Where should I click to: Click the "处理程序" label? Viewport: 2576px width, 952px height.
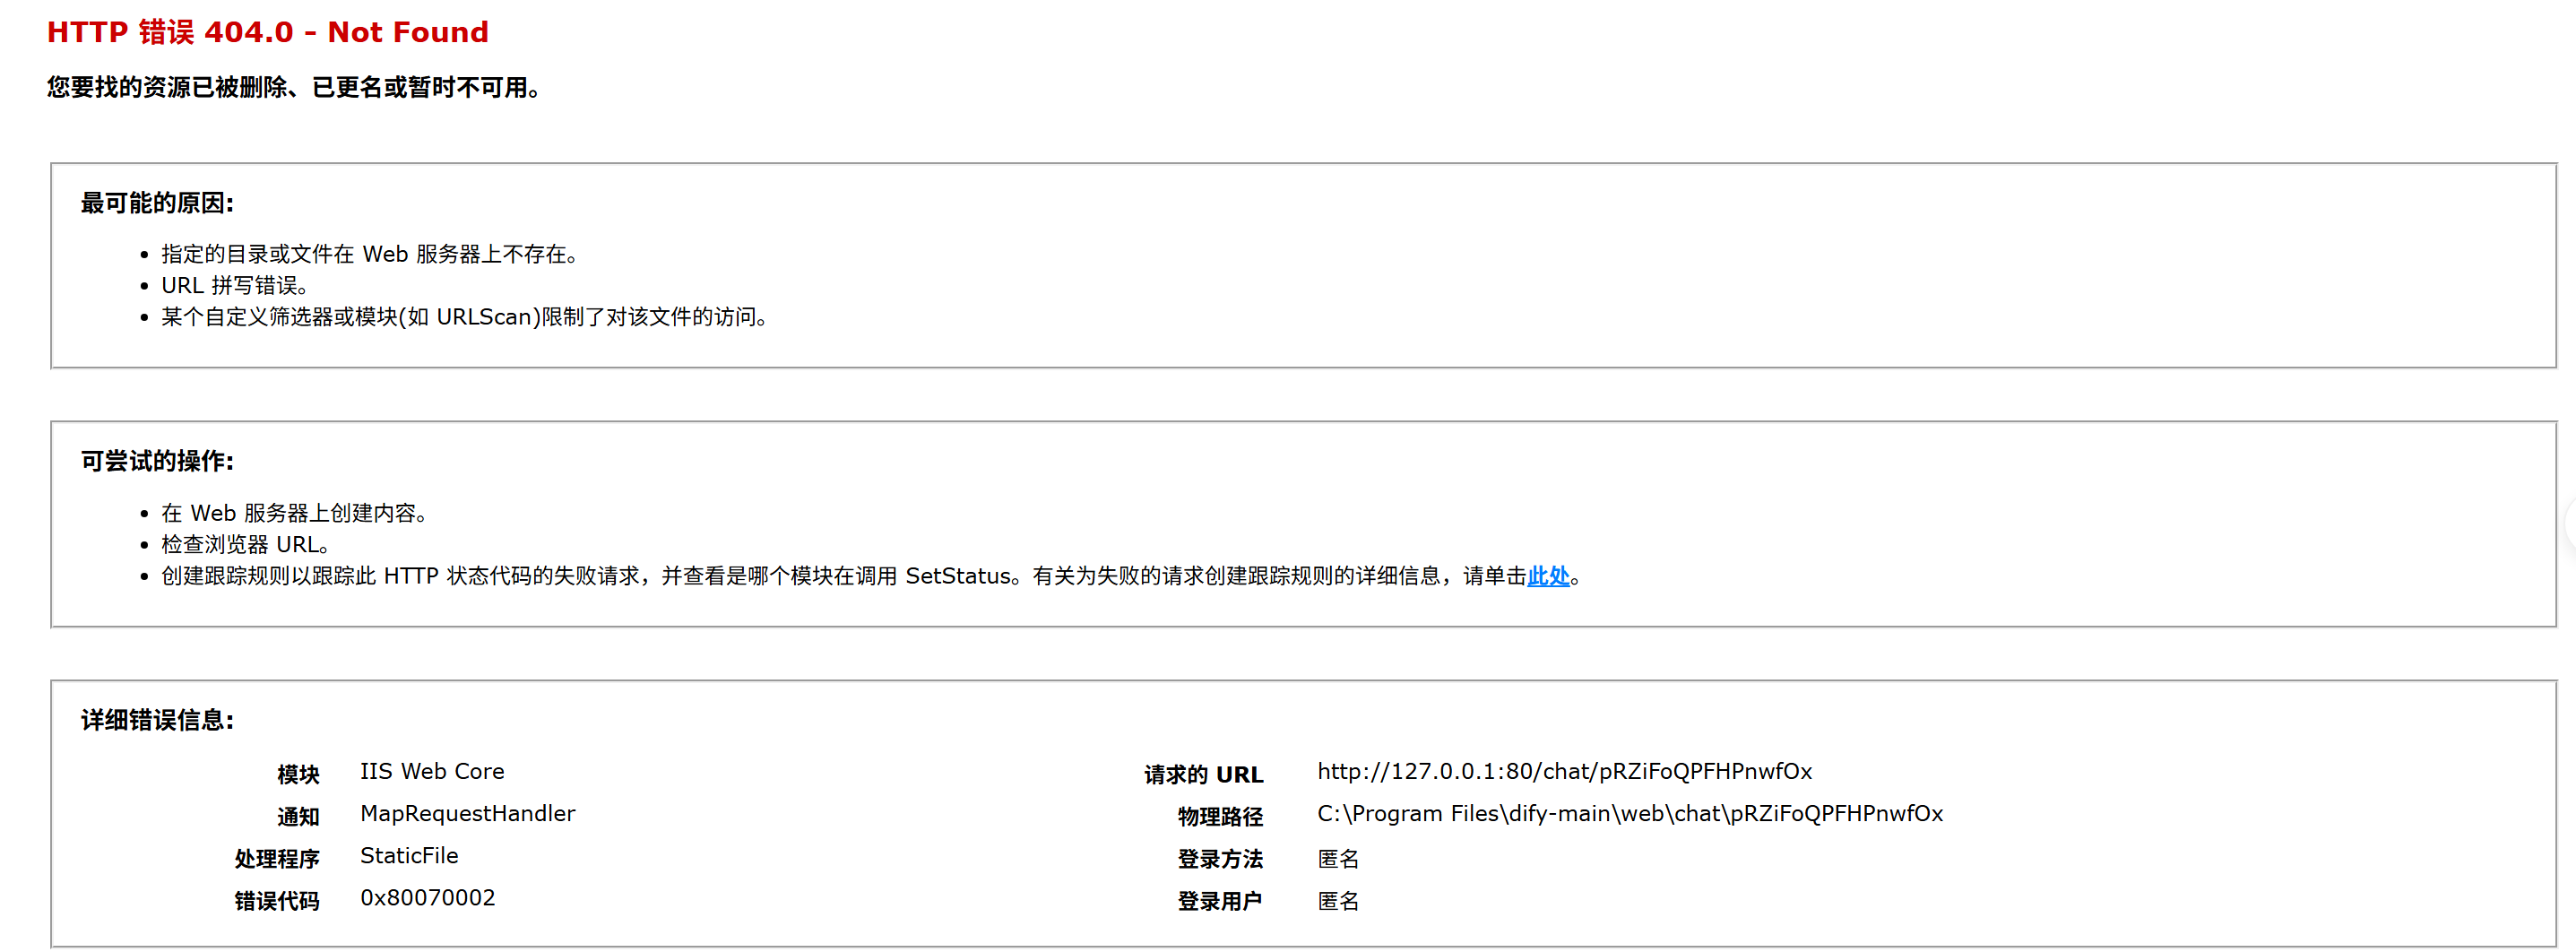click(277, 858)
